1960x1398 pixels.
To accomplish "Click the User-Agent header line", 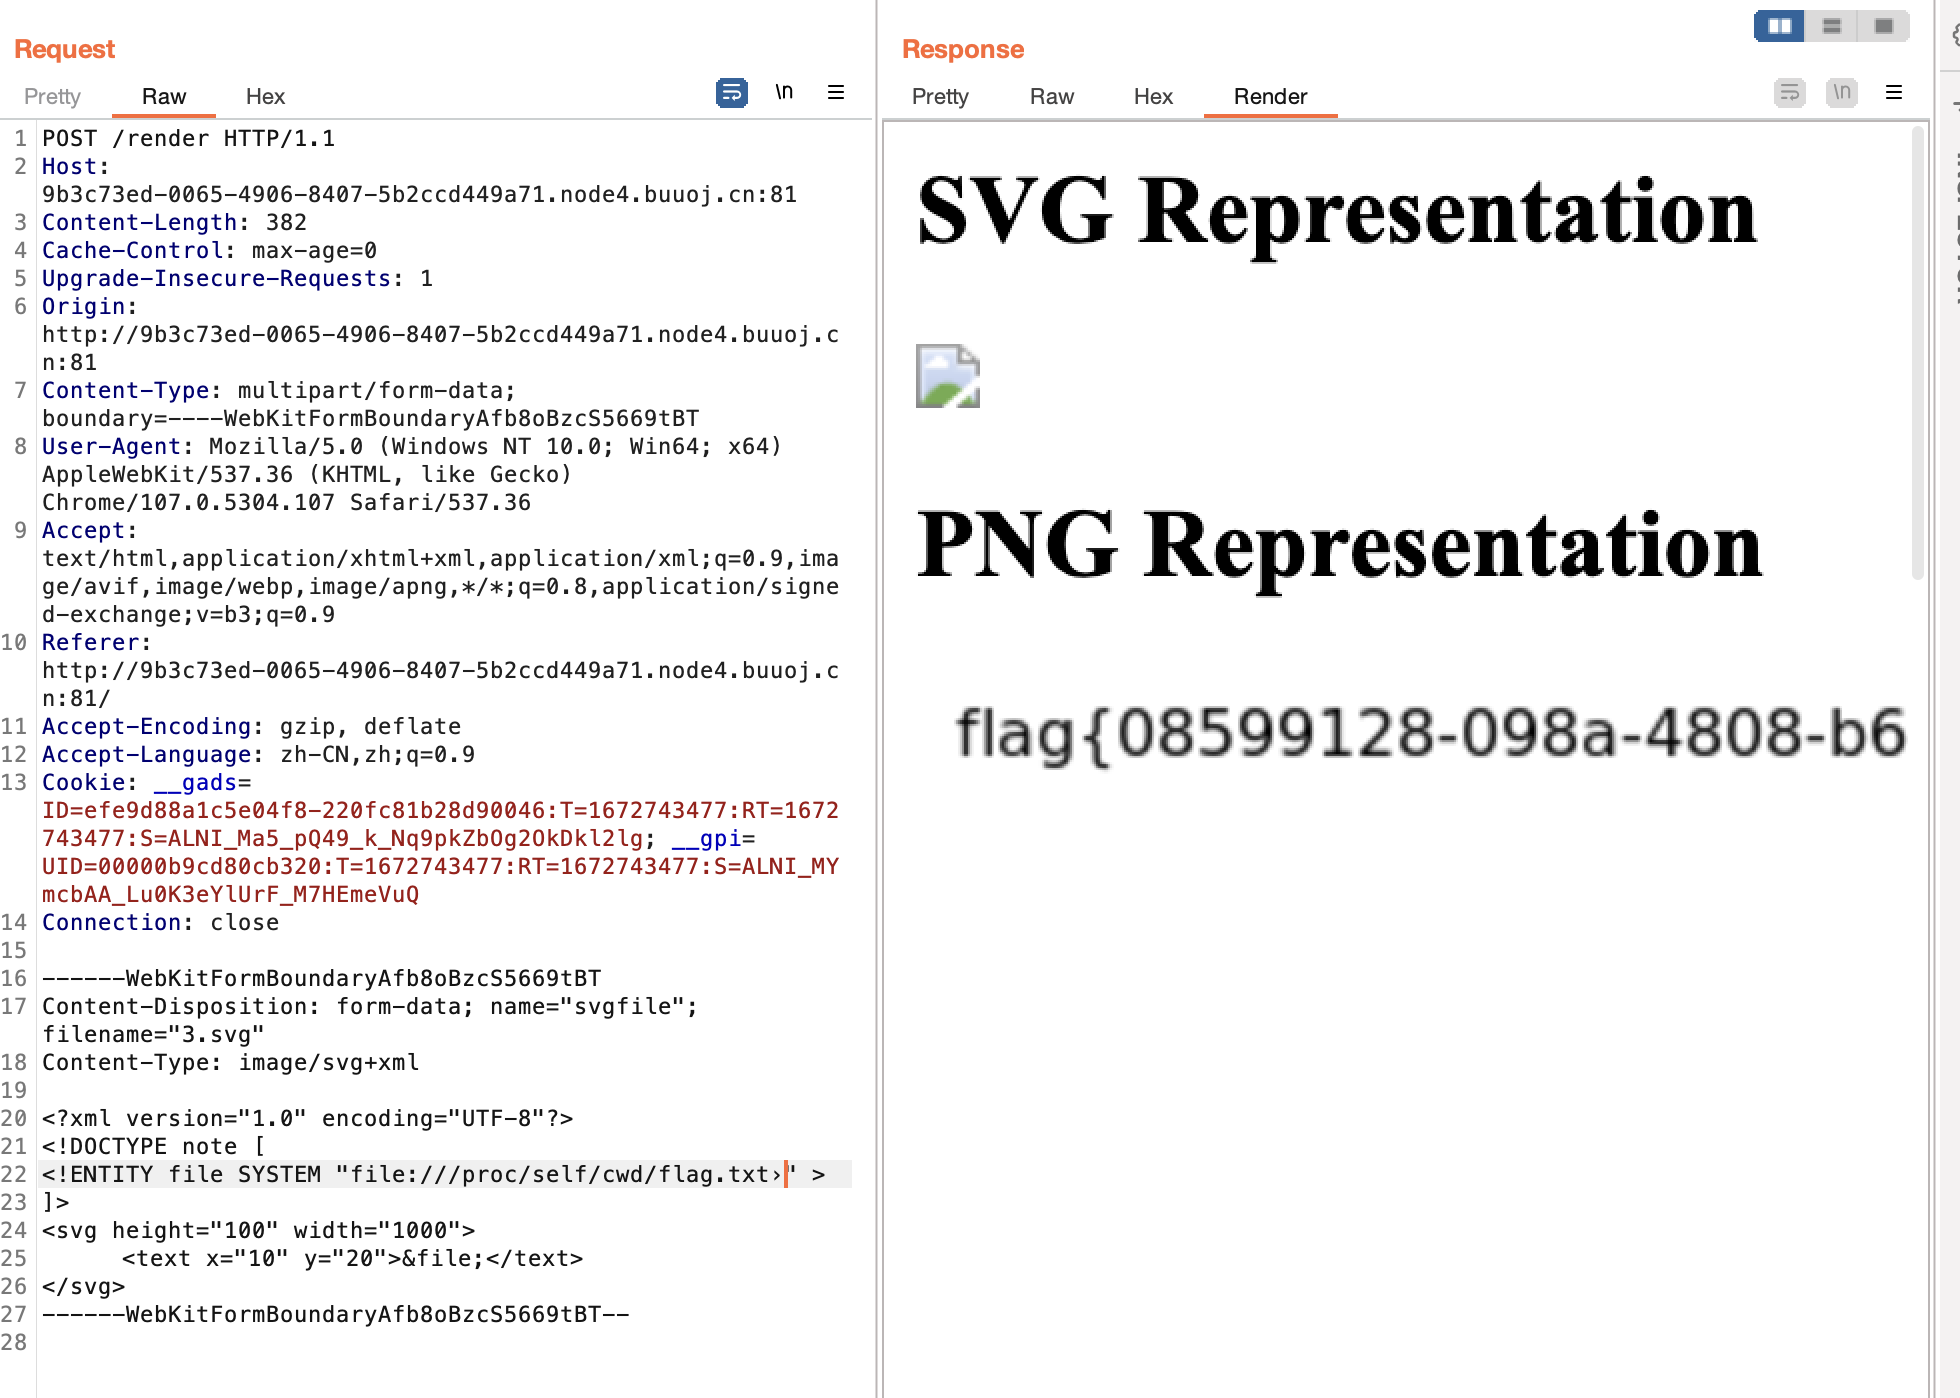I will point(411,446).
